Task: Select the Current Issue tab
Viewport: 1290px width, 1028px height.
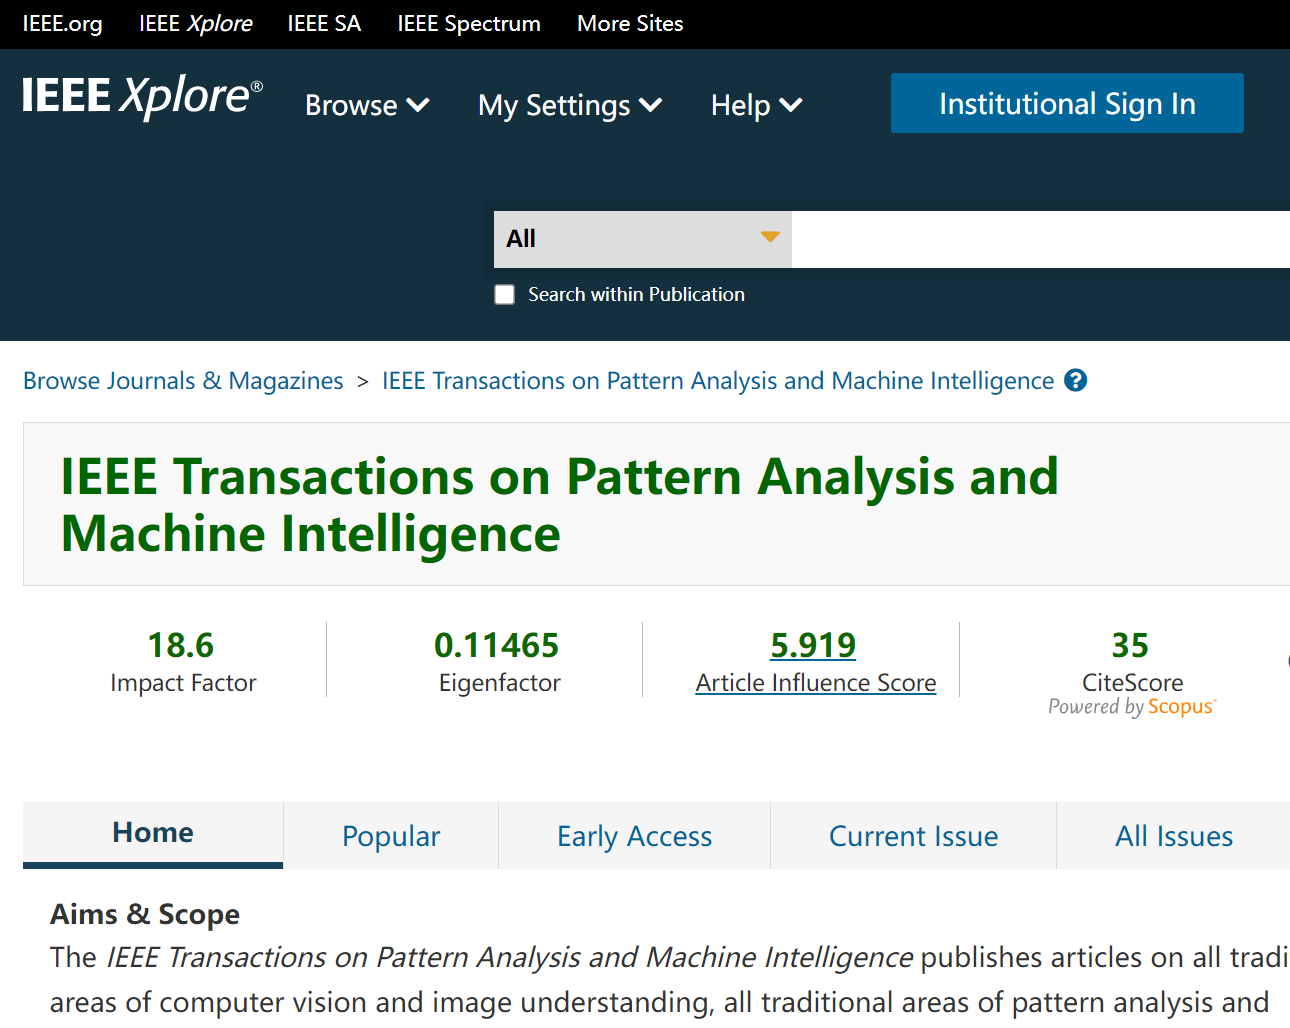Action: click(x=913, y=836)
